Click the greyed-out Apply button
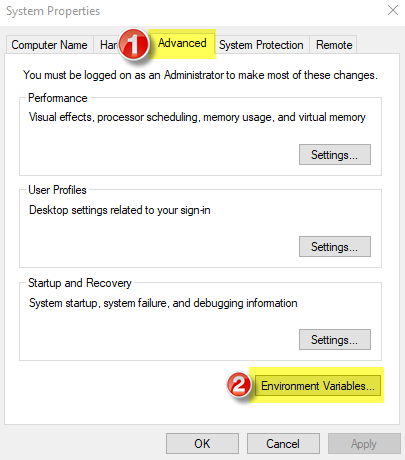 [x=364, y=444]
